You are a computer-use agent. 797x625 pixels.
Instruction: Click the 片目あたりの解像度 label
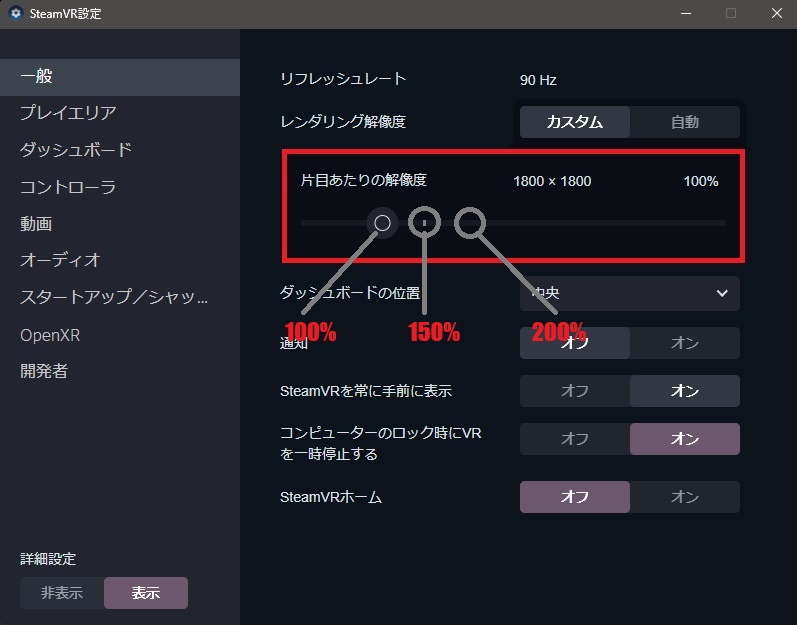(363, 180)
